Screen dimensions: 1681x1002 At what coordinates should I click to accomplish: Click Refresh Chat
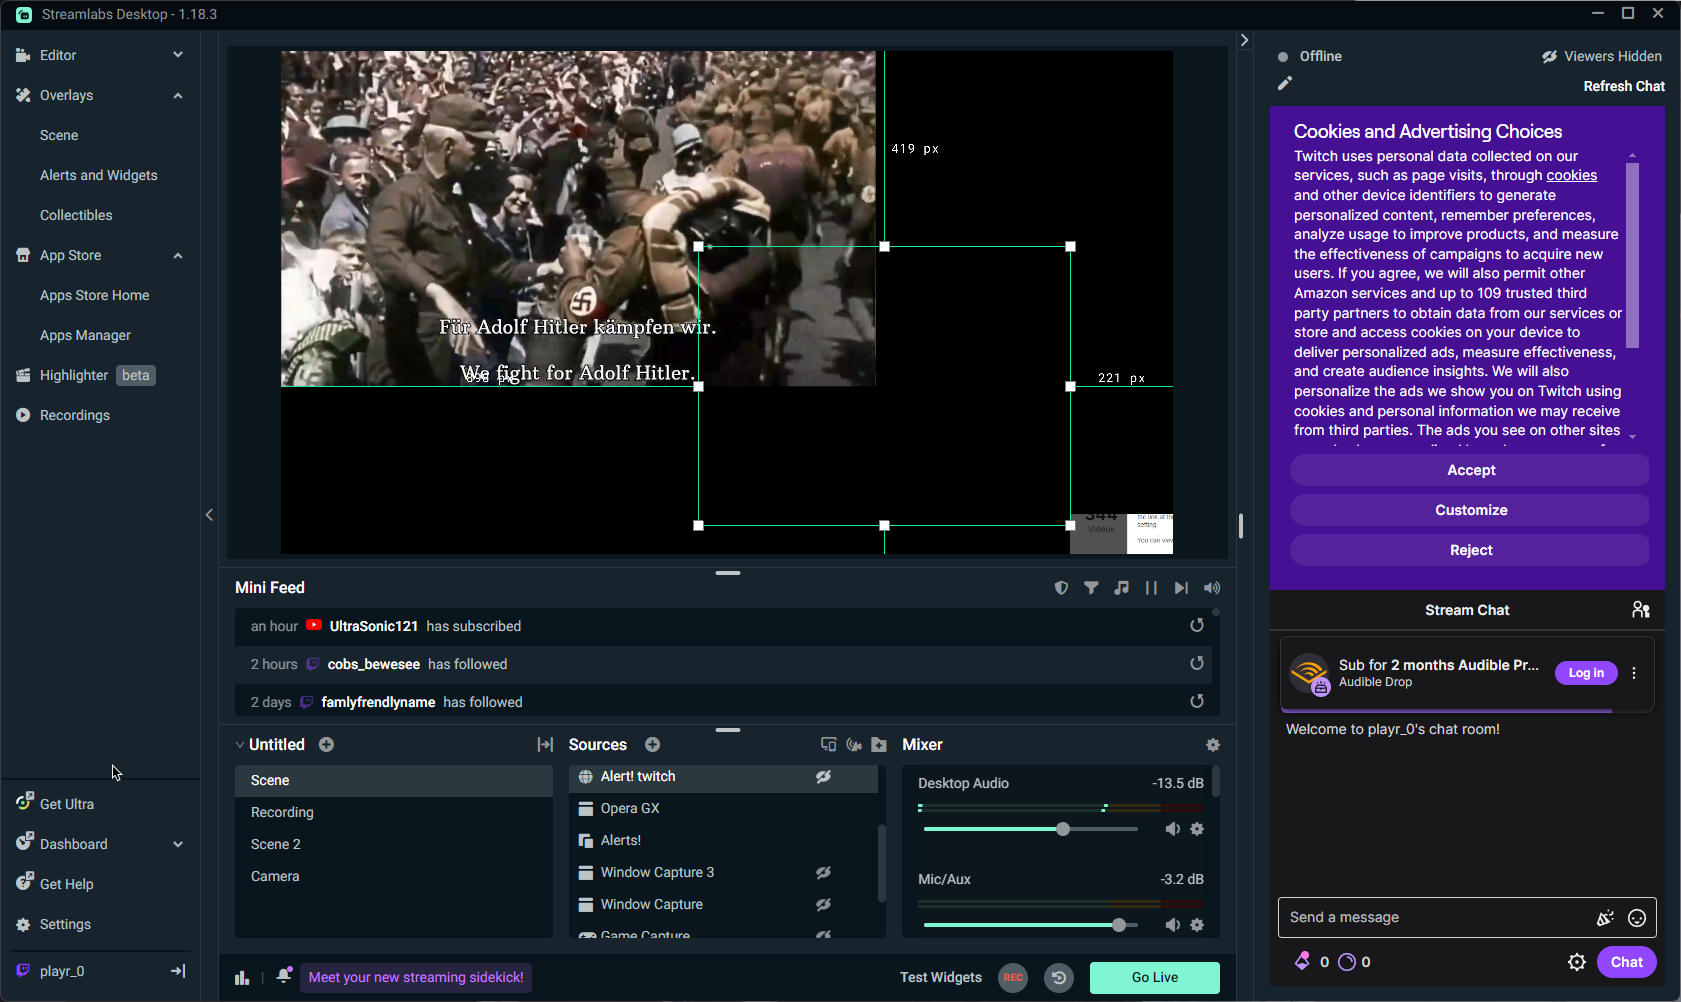pos(1624,86)
